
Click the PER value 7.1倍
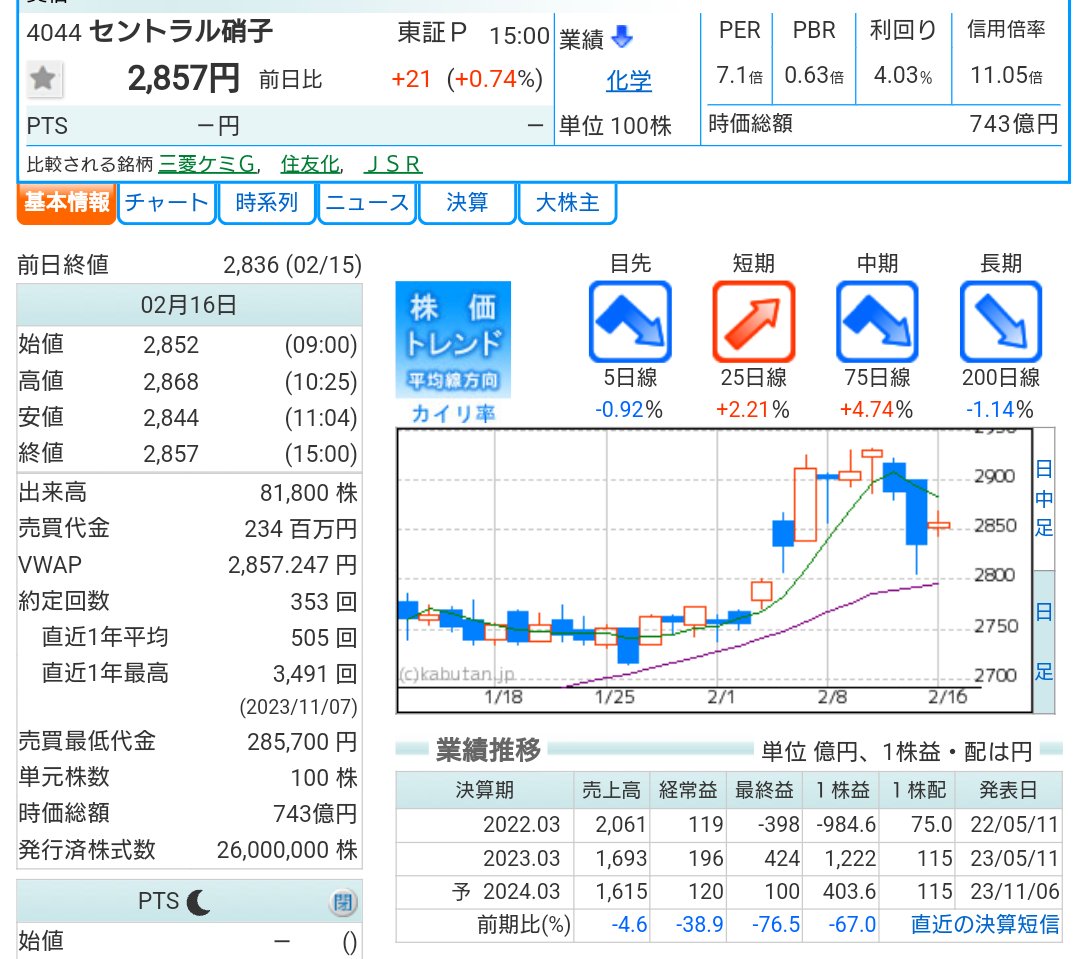pyautogui.click(x=740, y=74)
